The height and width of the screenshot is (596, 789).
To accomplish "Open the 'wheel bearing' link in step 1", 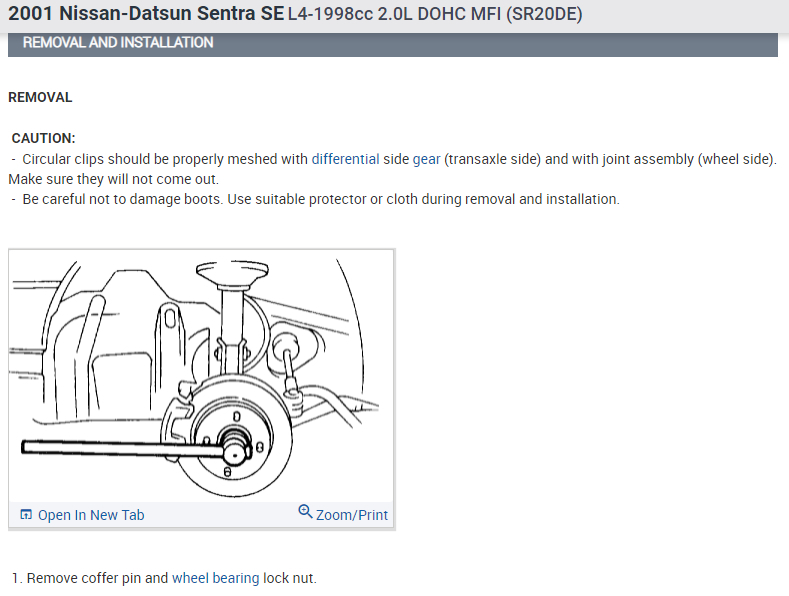I will click(x=215, y=578).
